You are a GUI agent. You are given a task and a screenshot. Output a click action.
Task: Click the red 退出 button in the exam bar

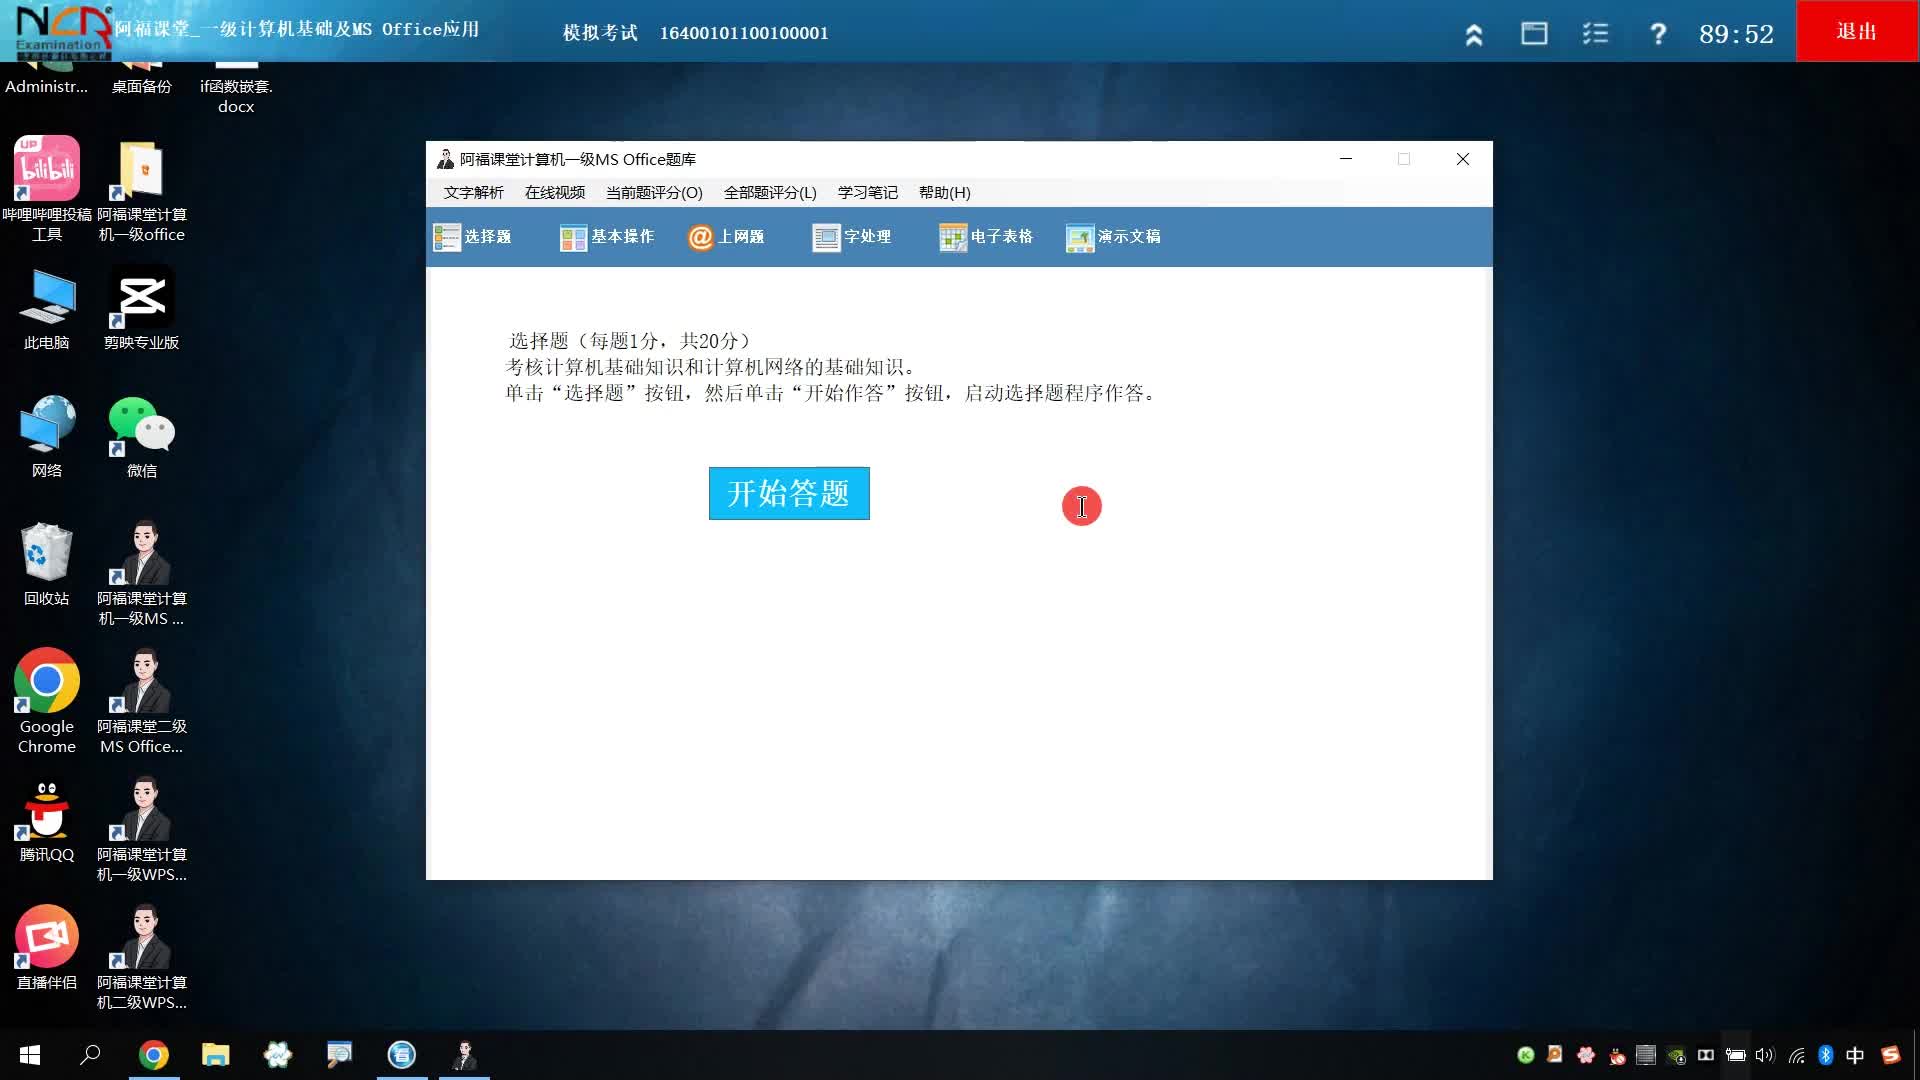1857,31
